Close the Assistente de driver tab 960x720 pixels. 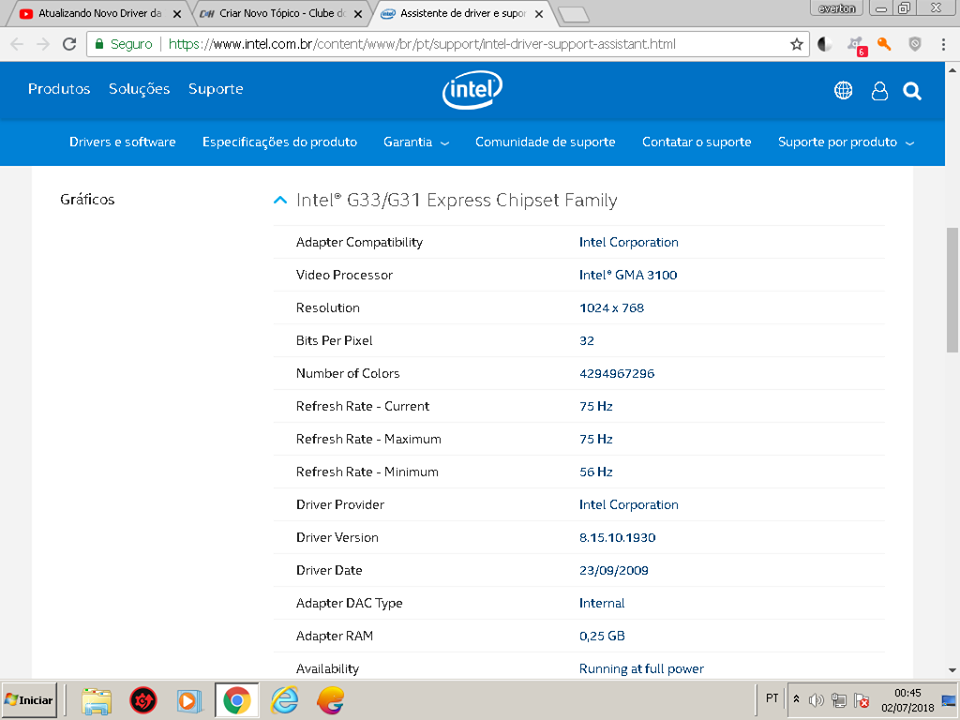coord(539,14)
